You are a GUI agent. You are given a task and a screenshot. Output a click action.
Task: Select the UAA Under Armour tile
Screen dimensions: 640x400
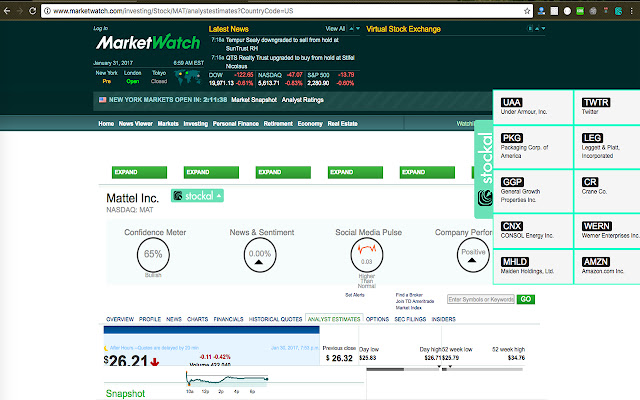click(533, 107)
